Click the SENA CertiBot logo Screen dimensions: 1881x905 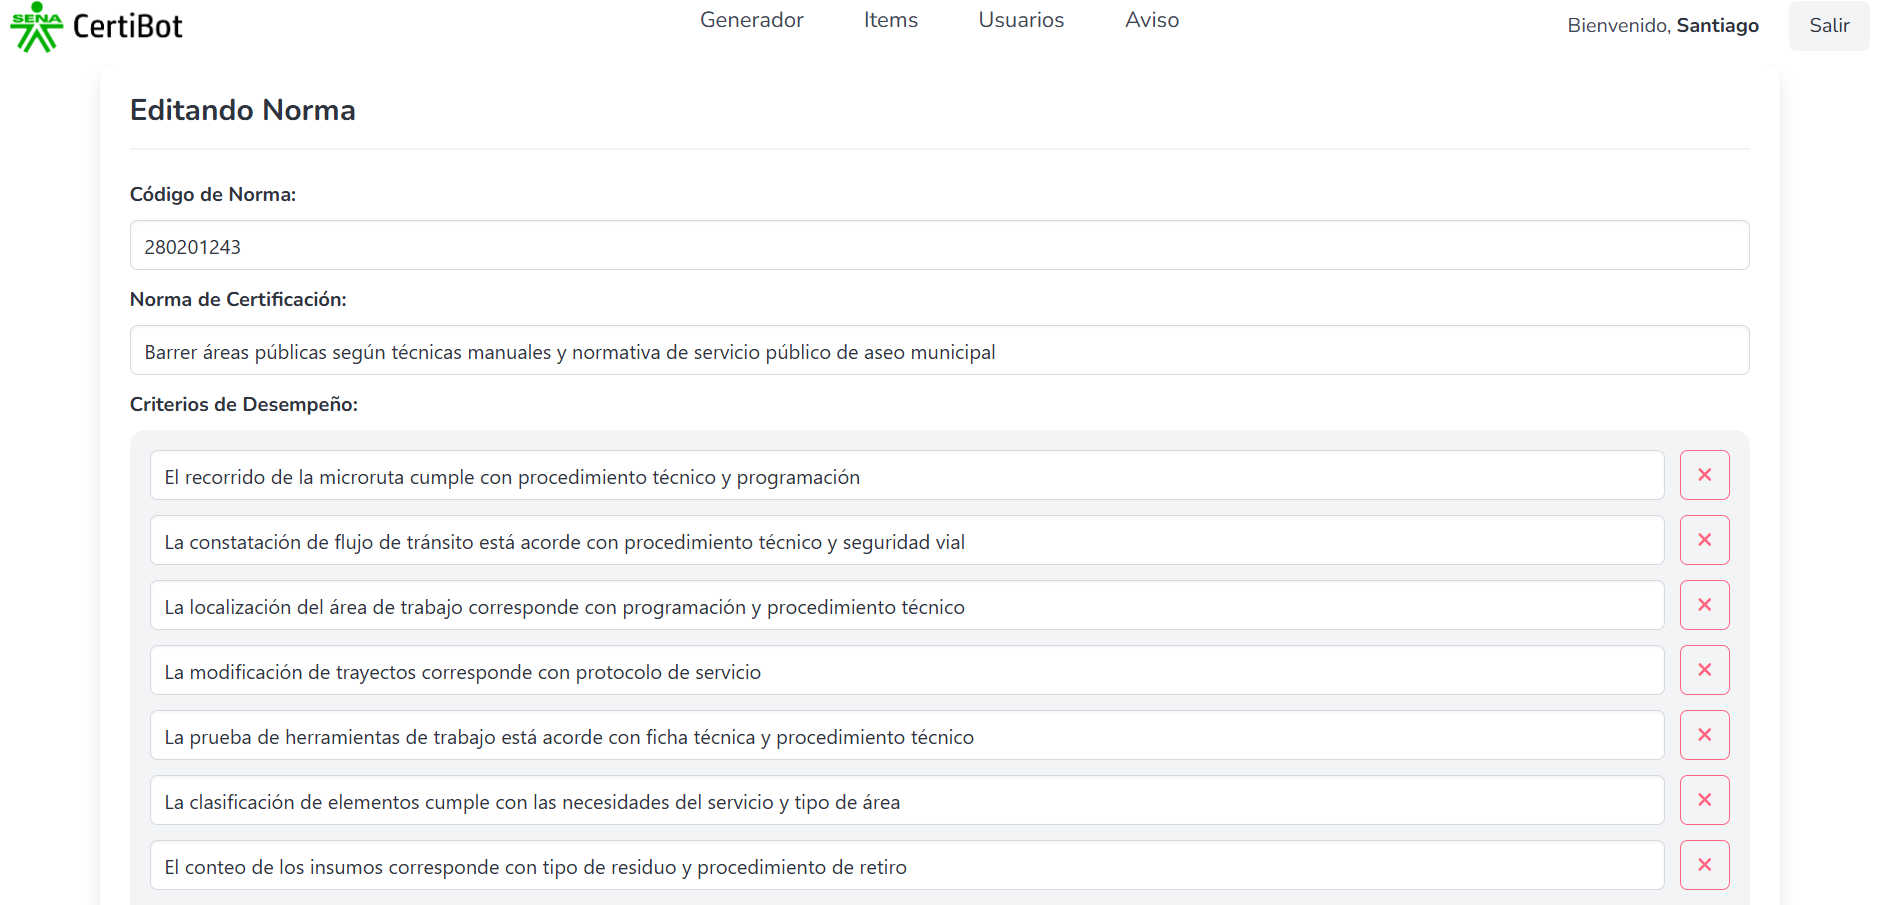click(x=37, y=27)
